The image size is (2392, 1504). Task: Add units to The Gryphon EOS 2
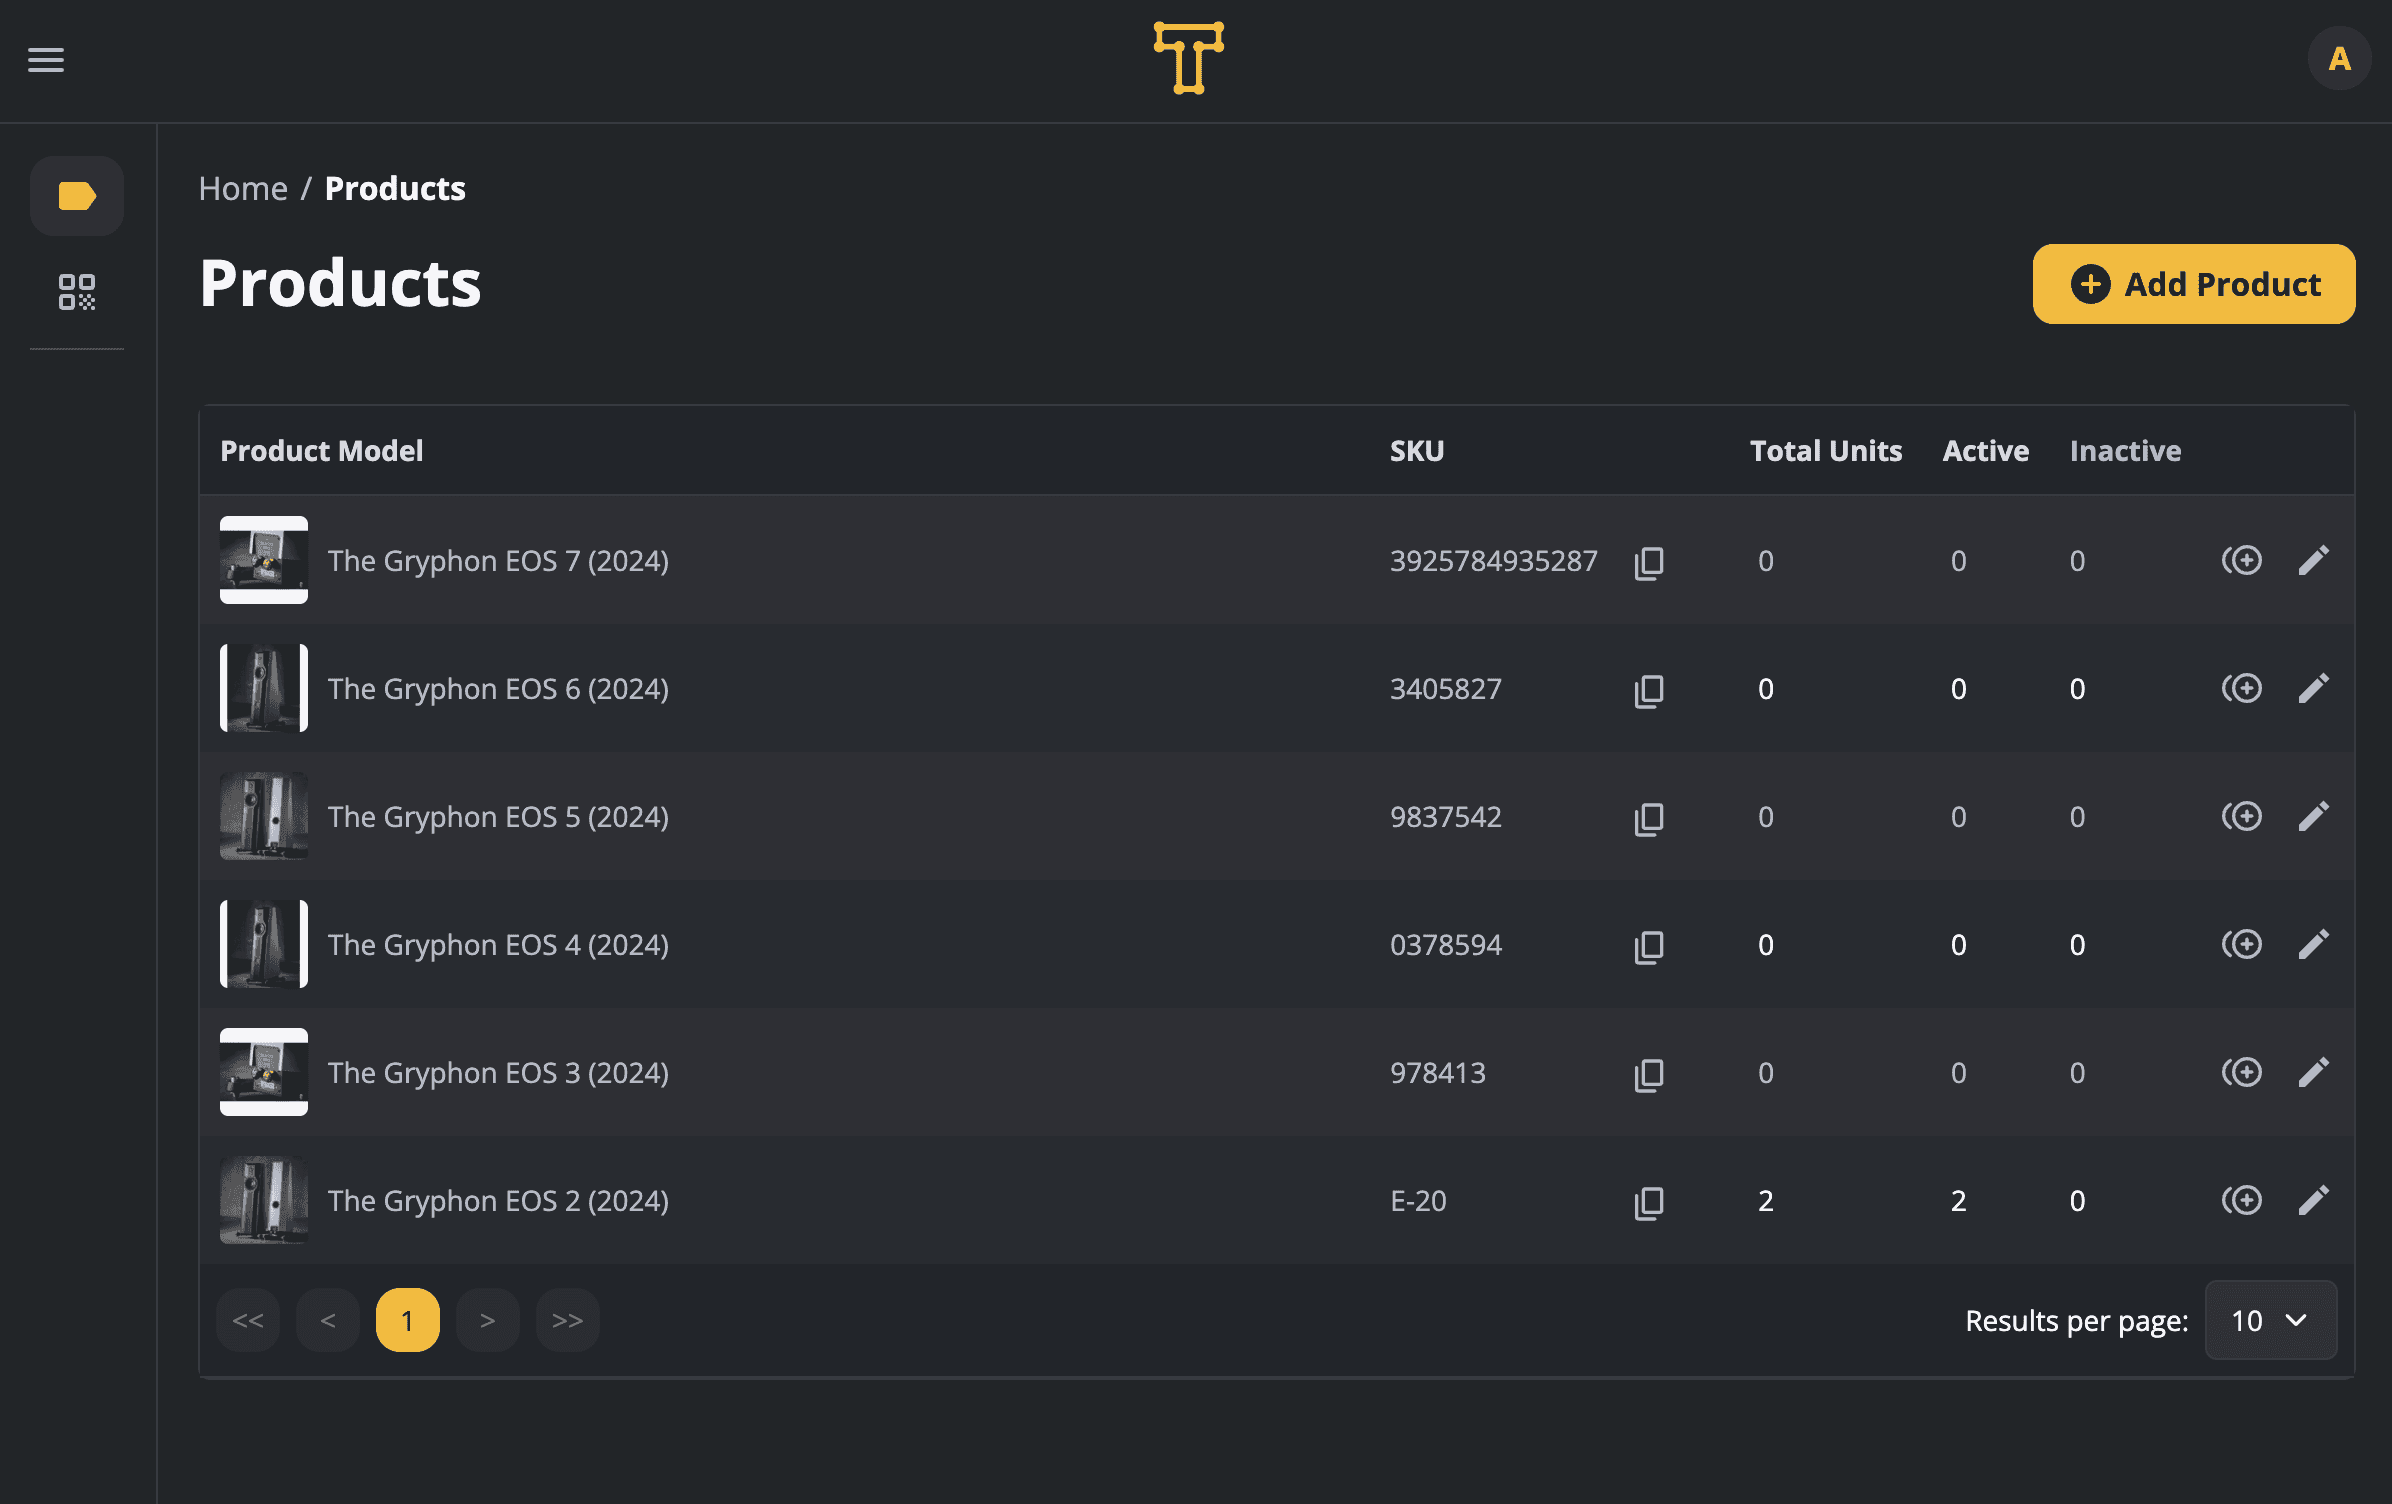coord(2242,1201)
